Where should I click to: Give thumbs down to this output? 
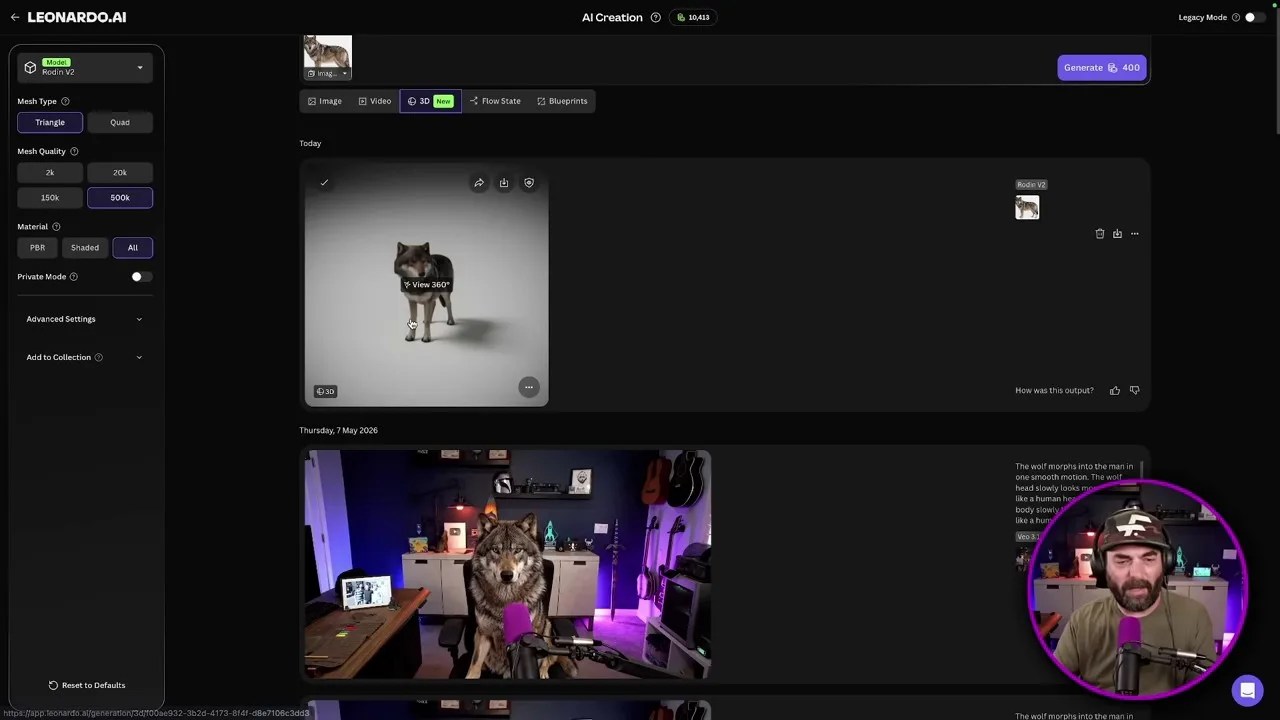click(1134, 390)
